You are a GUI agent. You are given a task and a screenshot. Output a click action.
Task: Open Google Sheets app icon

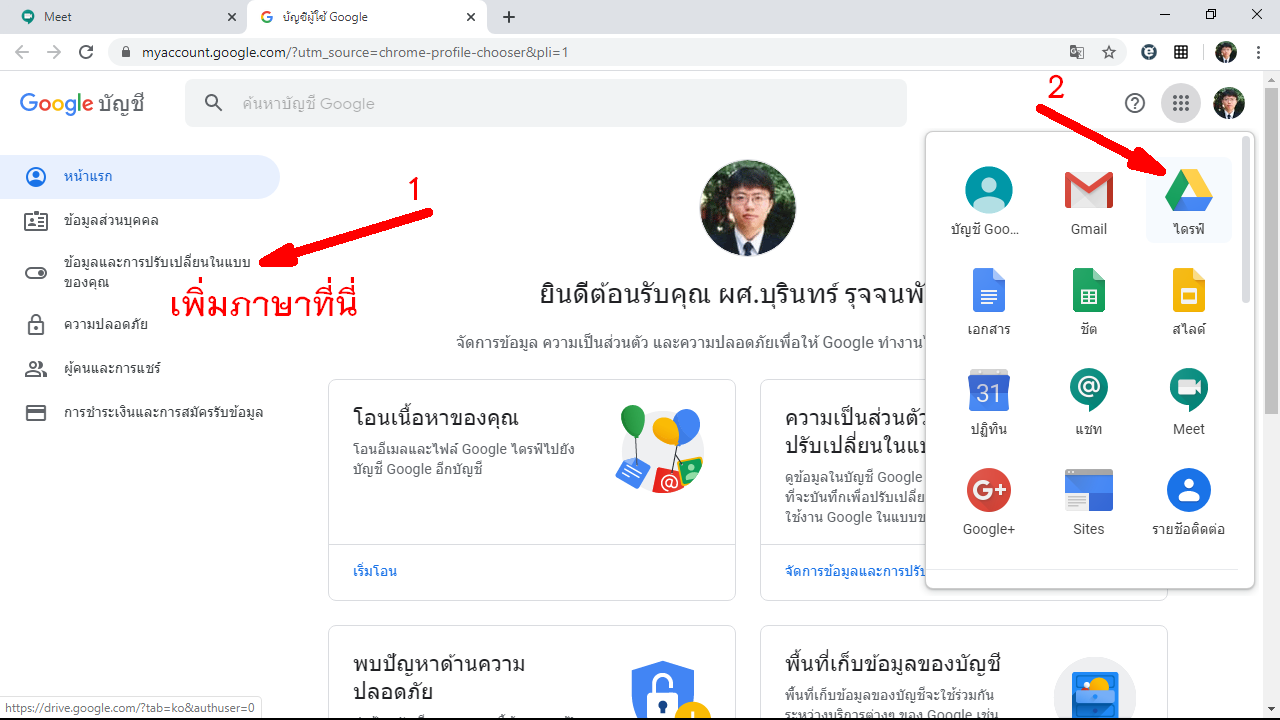[1088, 300]
